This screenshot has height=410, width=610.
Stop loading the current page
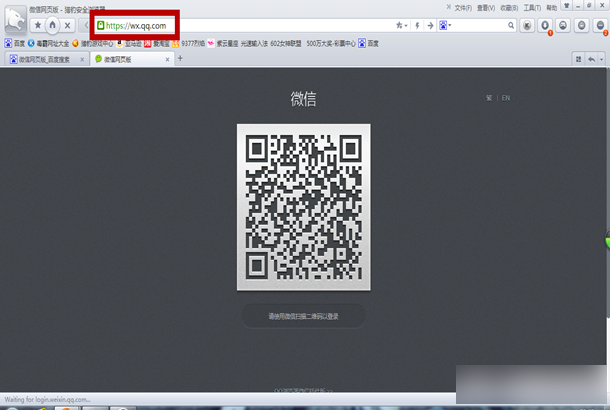[67, 26]
